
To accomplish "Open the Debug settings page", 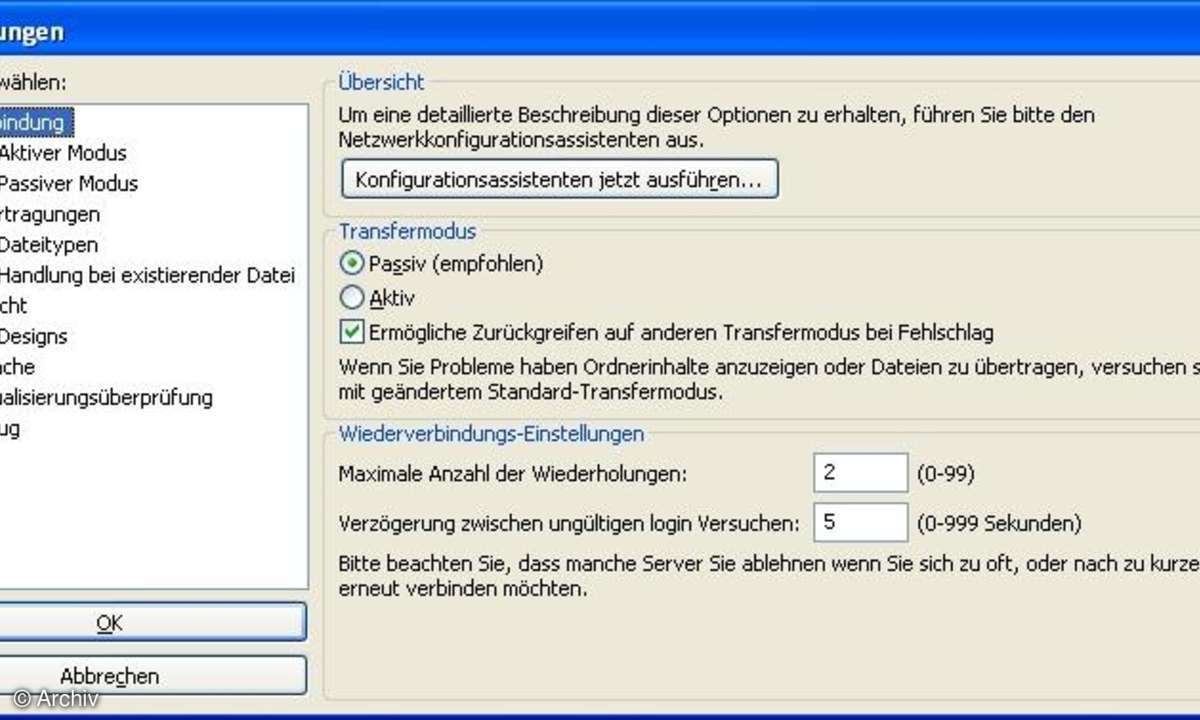I will [x=10, y=429].
